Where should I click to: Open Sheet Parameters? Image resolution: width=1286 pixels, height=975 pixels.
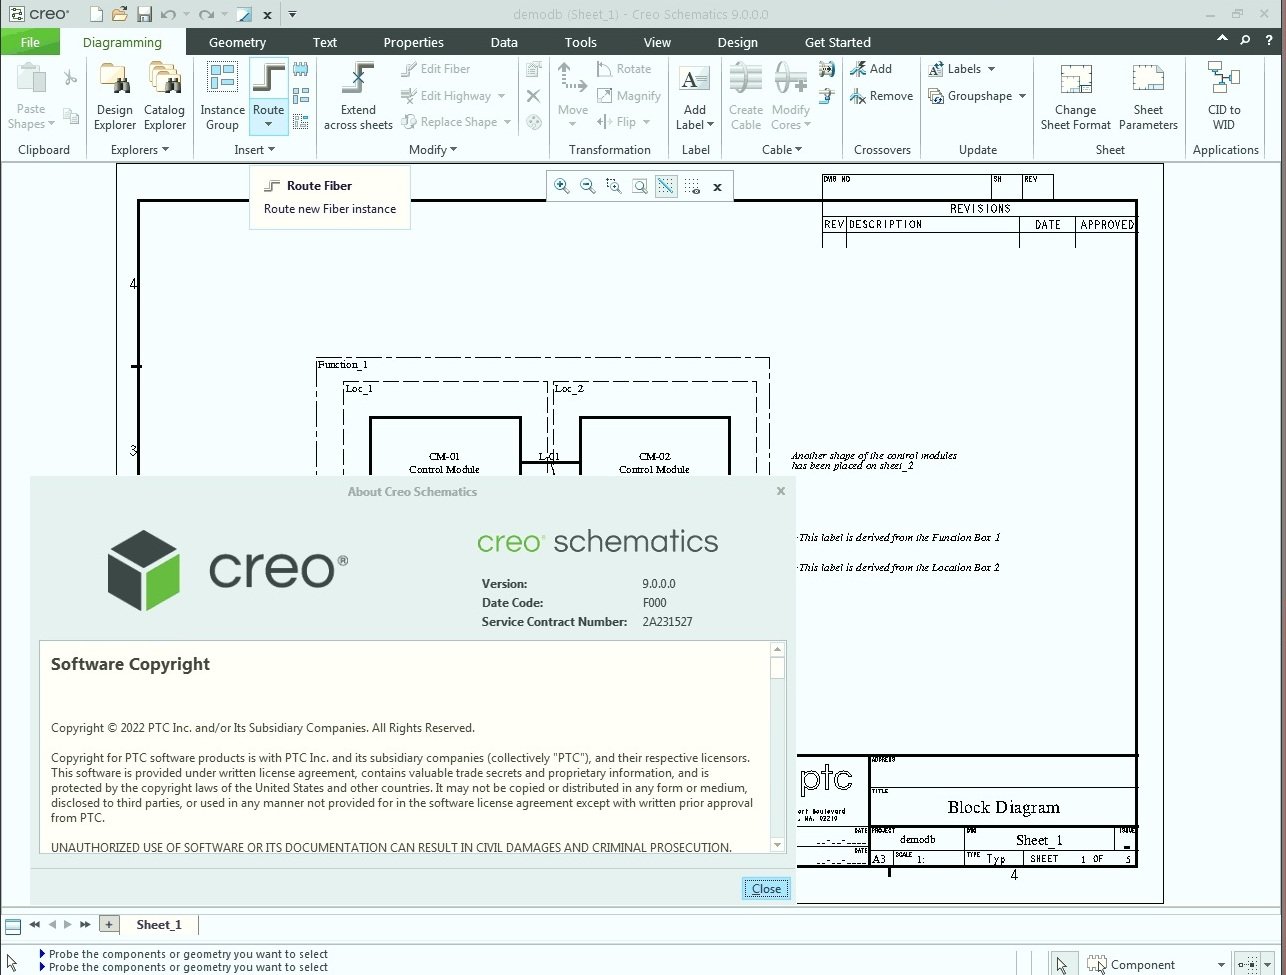pos(1148,96)
